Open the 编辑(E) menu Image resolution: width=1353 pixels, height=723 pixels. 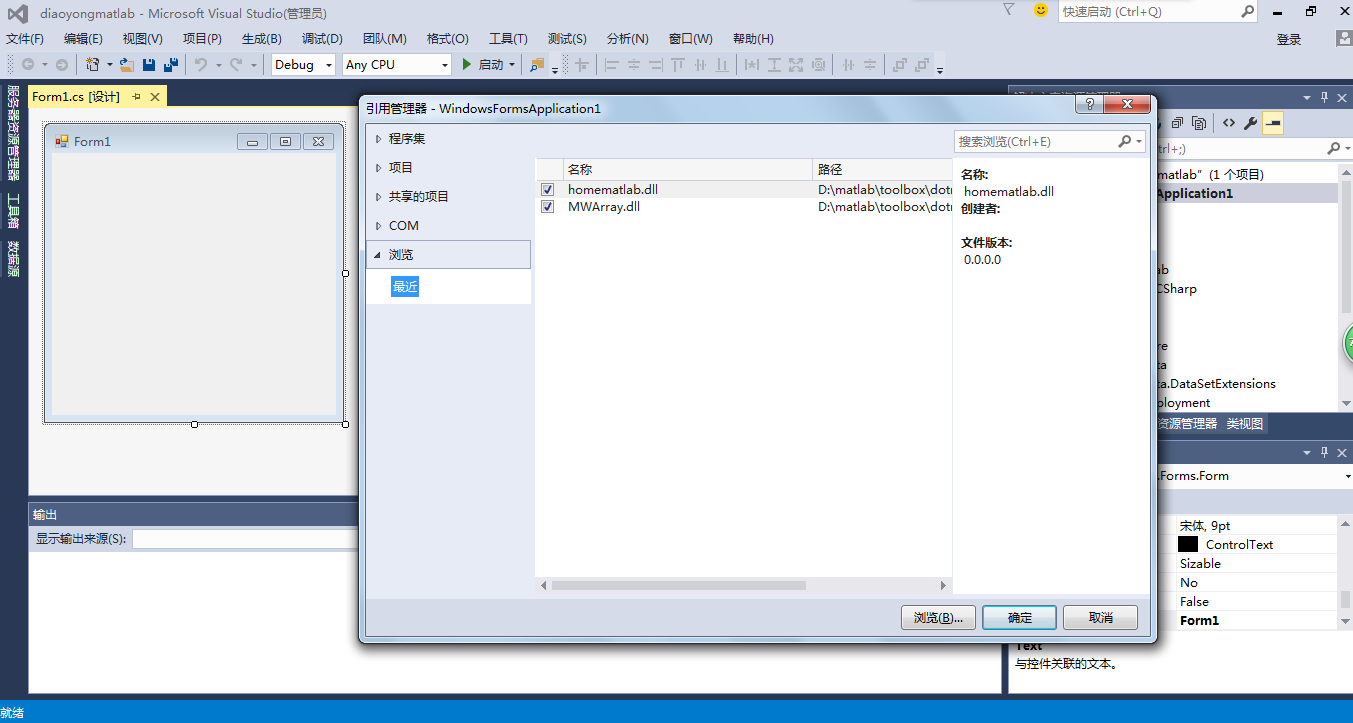83,39
